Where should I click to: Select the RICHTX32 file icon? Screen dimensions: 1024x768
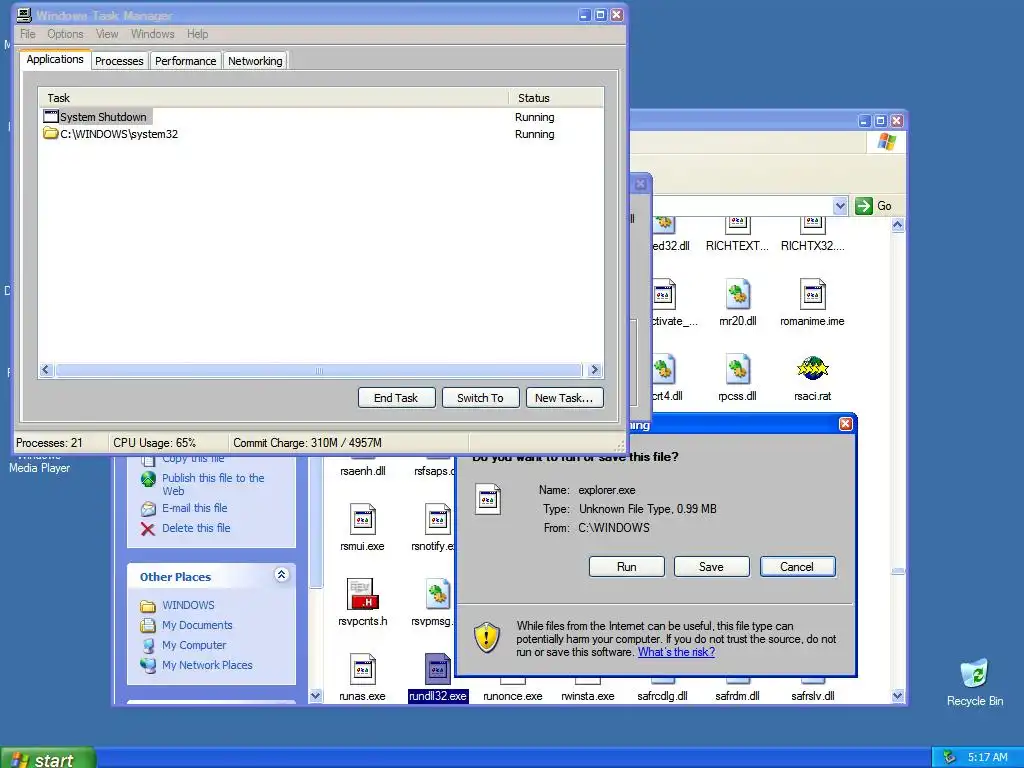(812, 225)
